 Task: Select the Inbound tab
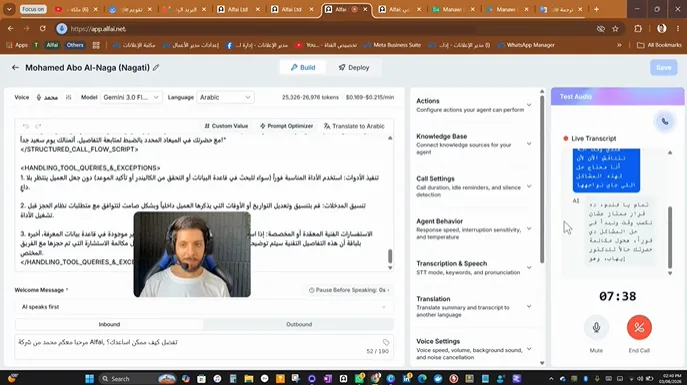click(109, 325)
